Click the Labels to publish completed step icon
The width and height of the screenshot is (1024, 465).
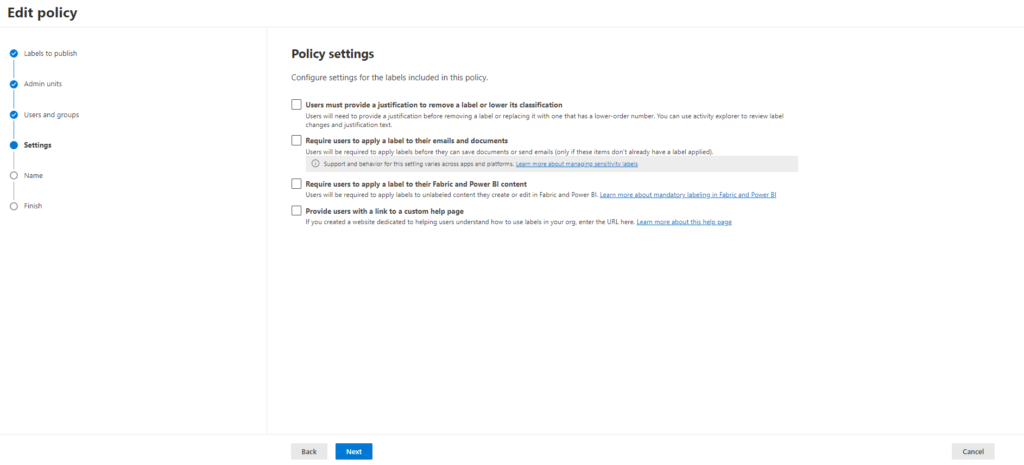point(14,54)
